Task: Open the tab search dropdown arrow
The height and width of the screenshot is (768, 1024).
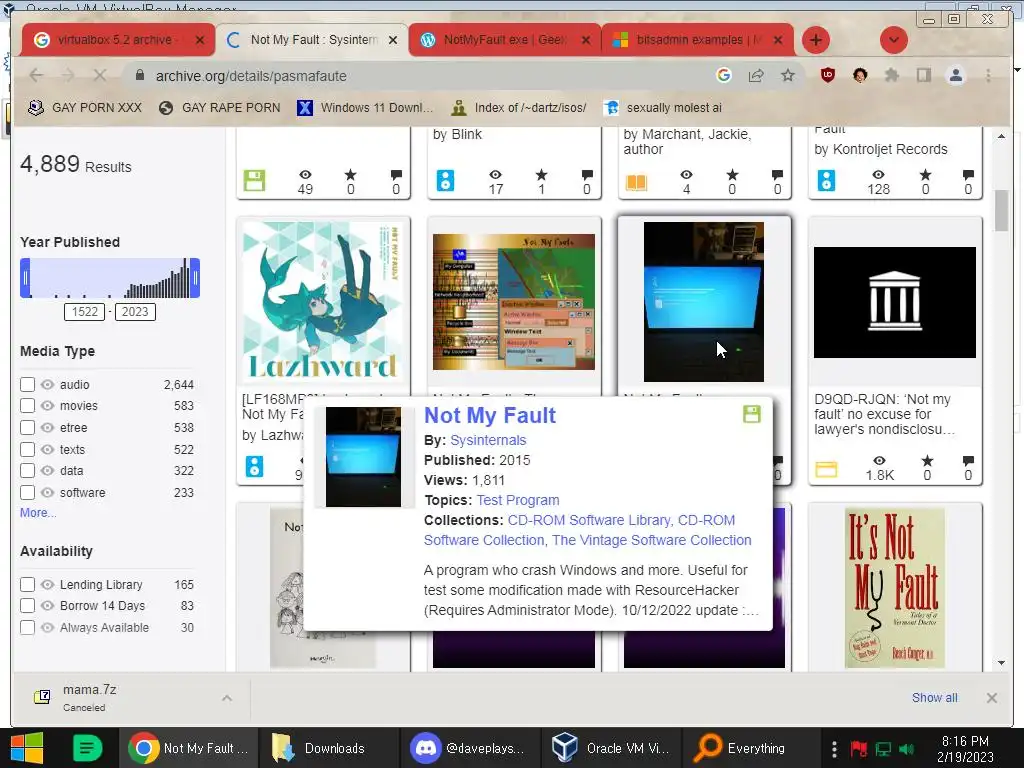Action: [893, 40]
